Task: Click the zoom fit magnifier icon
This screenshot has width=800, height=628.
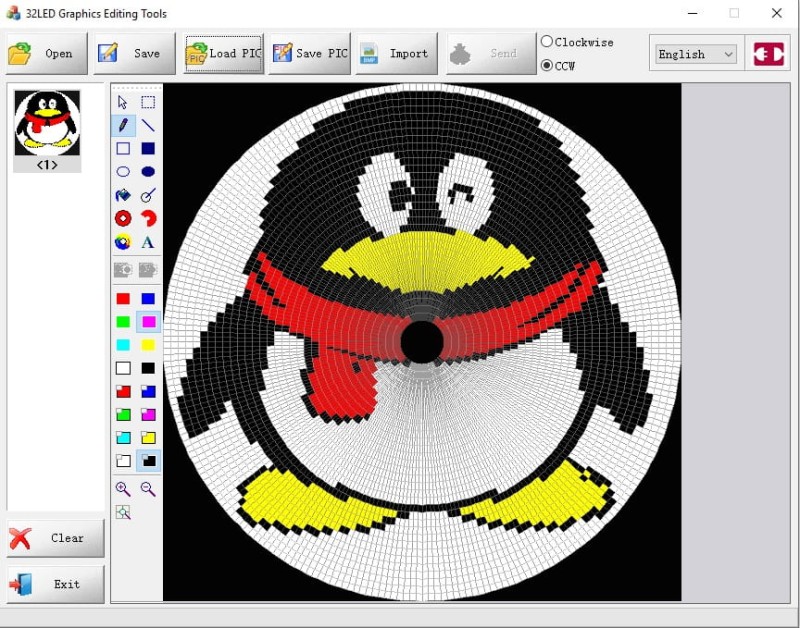Action: (x=123, y=512)
